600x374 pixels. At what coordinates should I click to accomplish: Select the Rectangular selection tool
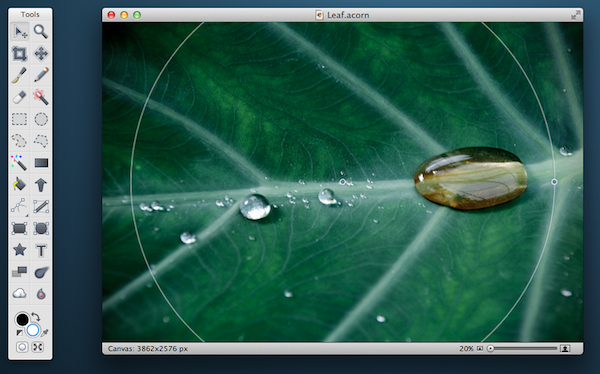pos(20,119)
